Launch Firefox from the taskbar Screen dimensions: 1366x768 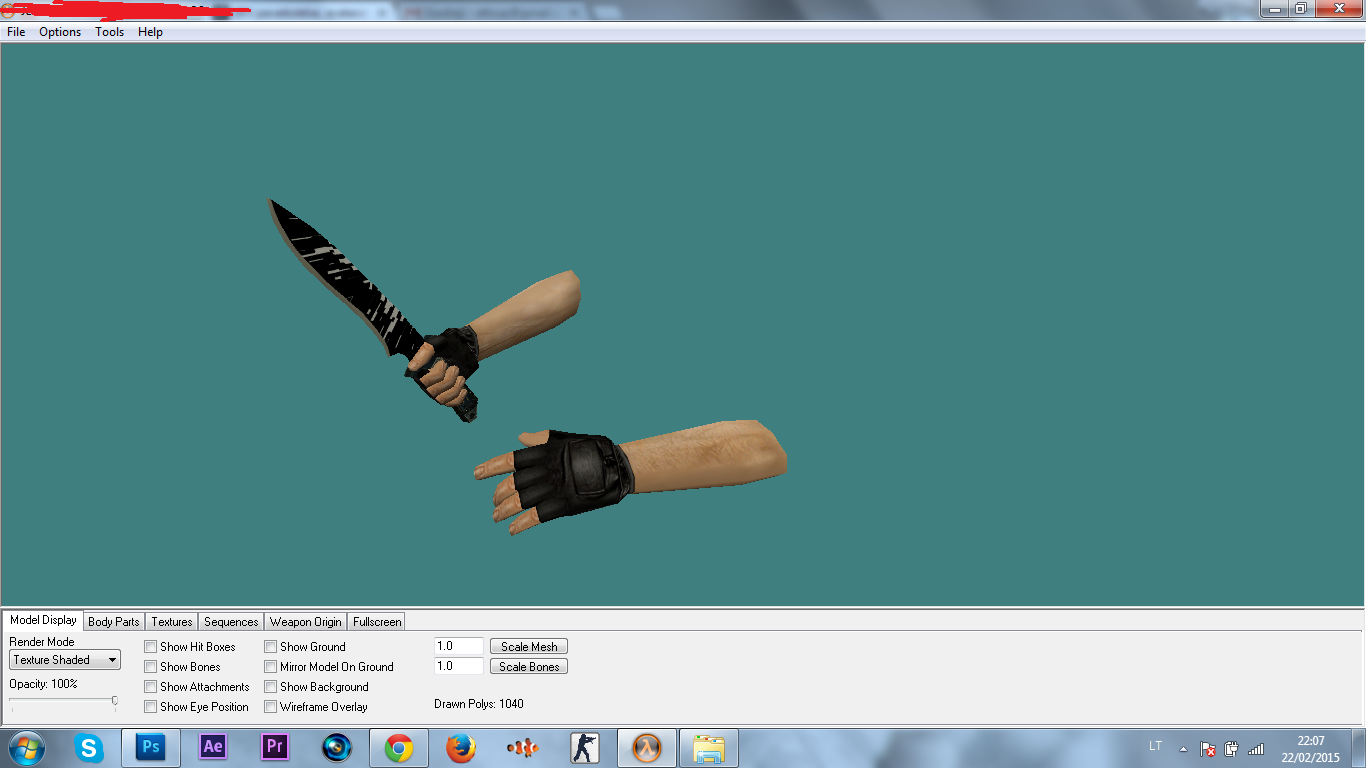coord(461,748)
